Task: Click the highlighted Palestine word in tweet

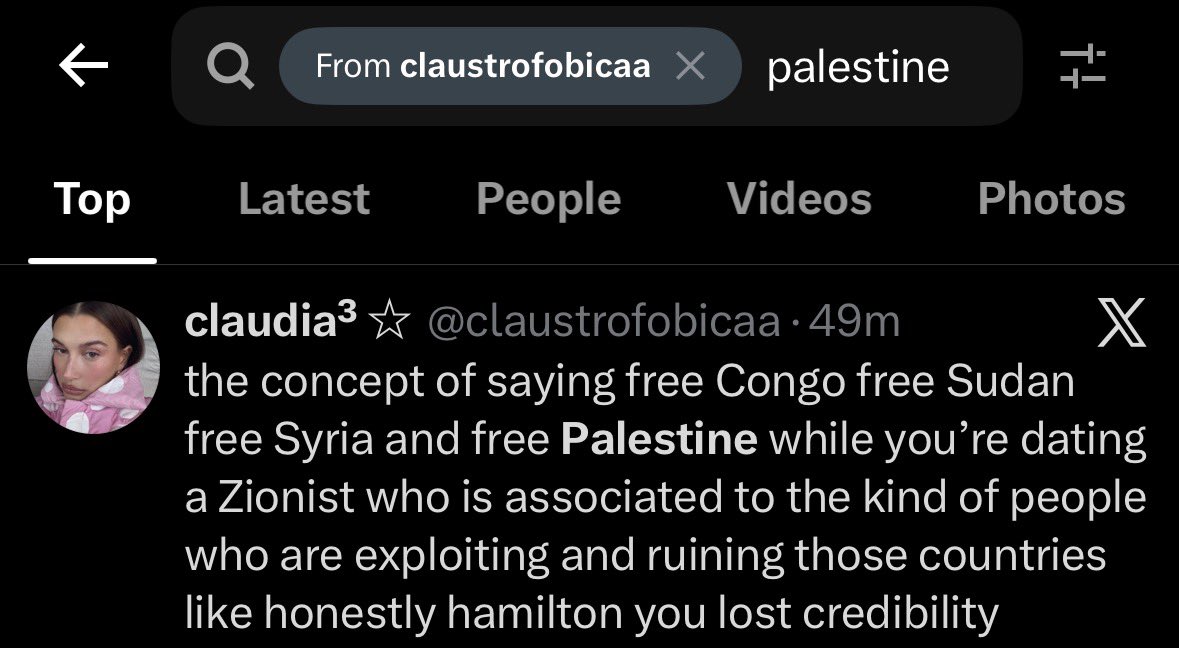Action: pos(659,439)
